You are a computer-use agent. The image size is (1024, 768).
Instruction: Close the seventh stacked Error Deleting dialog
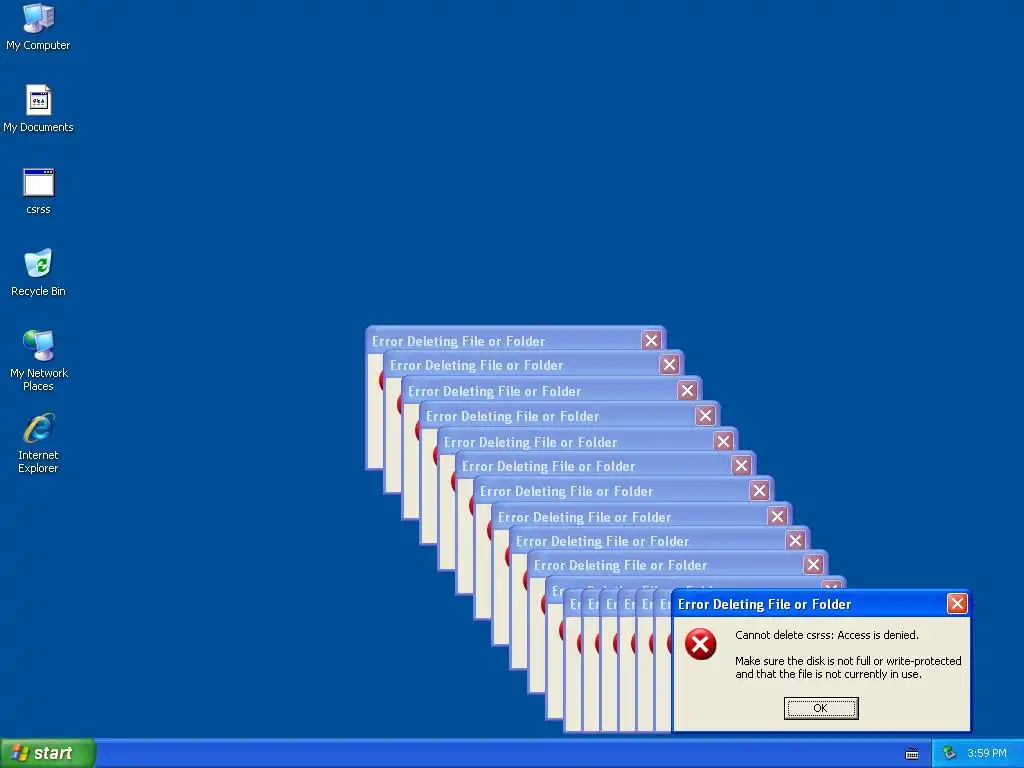(759, 490)
